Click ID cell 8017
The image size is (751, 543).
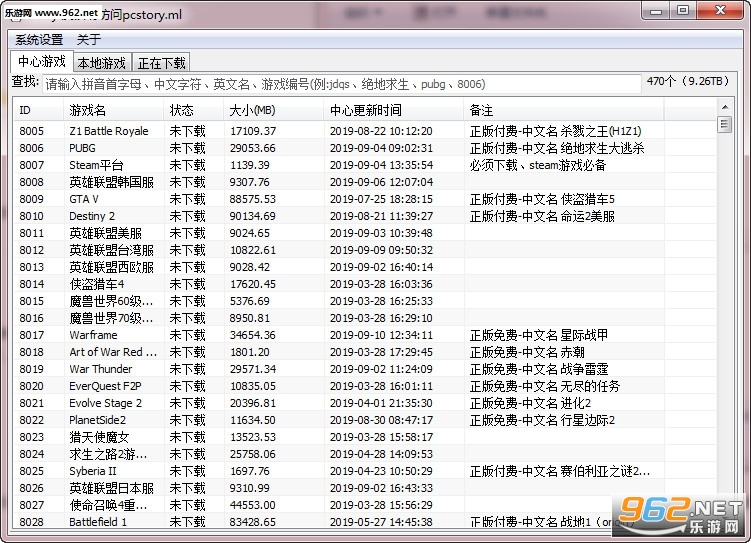click(31, 335)
